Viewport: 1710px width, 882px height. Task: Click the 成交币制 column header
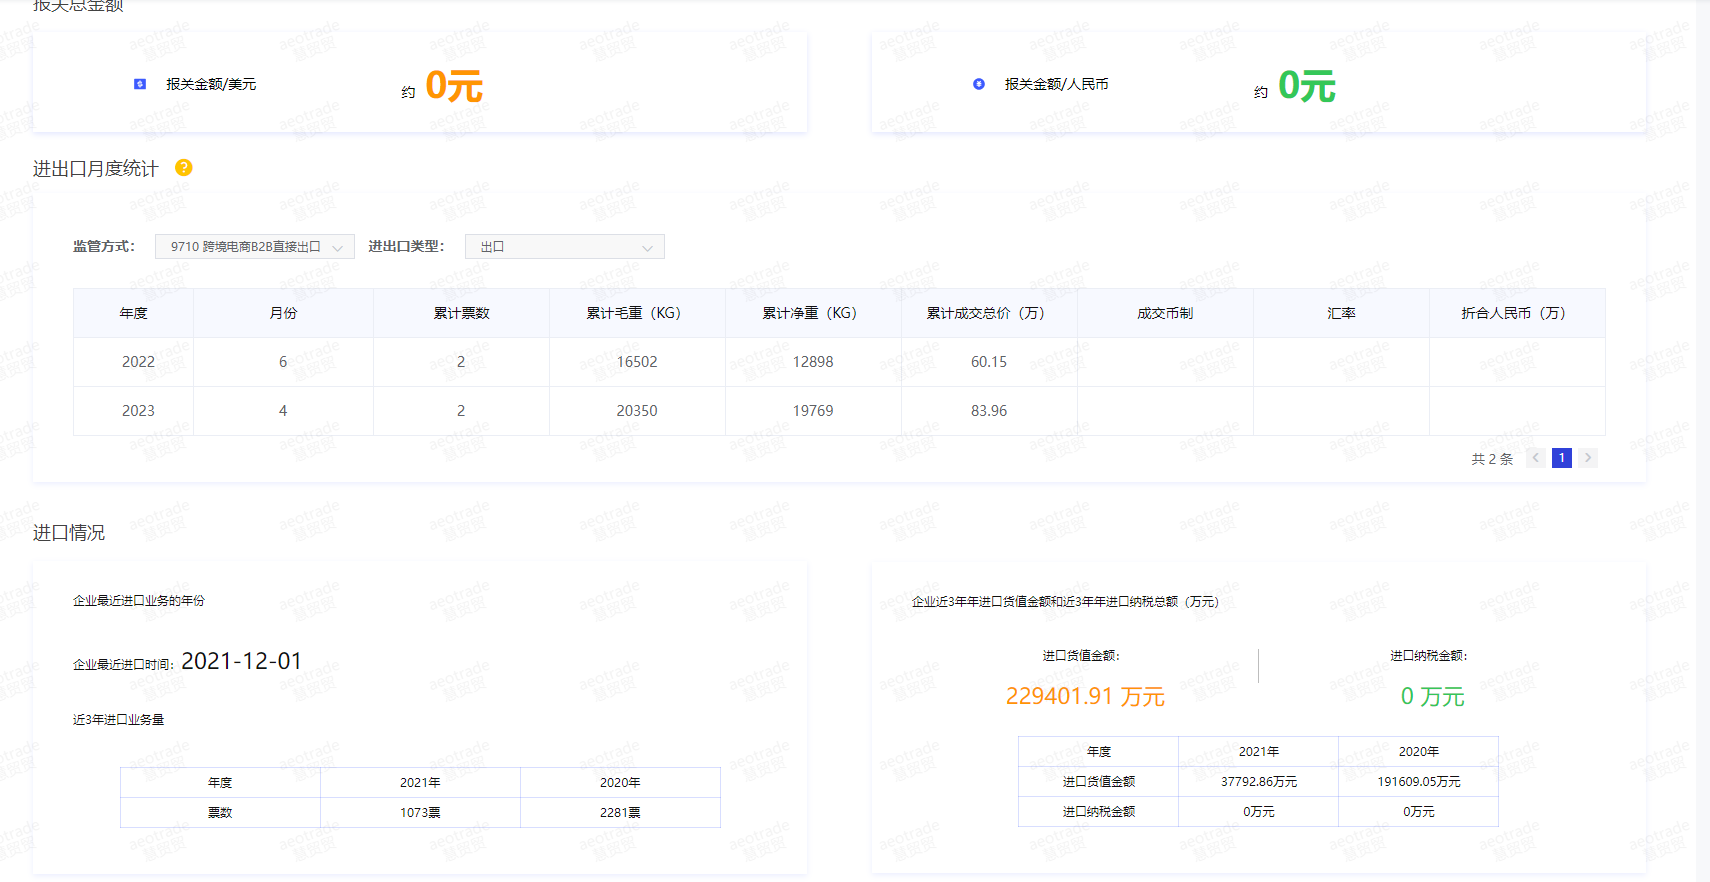point(1165,313)
